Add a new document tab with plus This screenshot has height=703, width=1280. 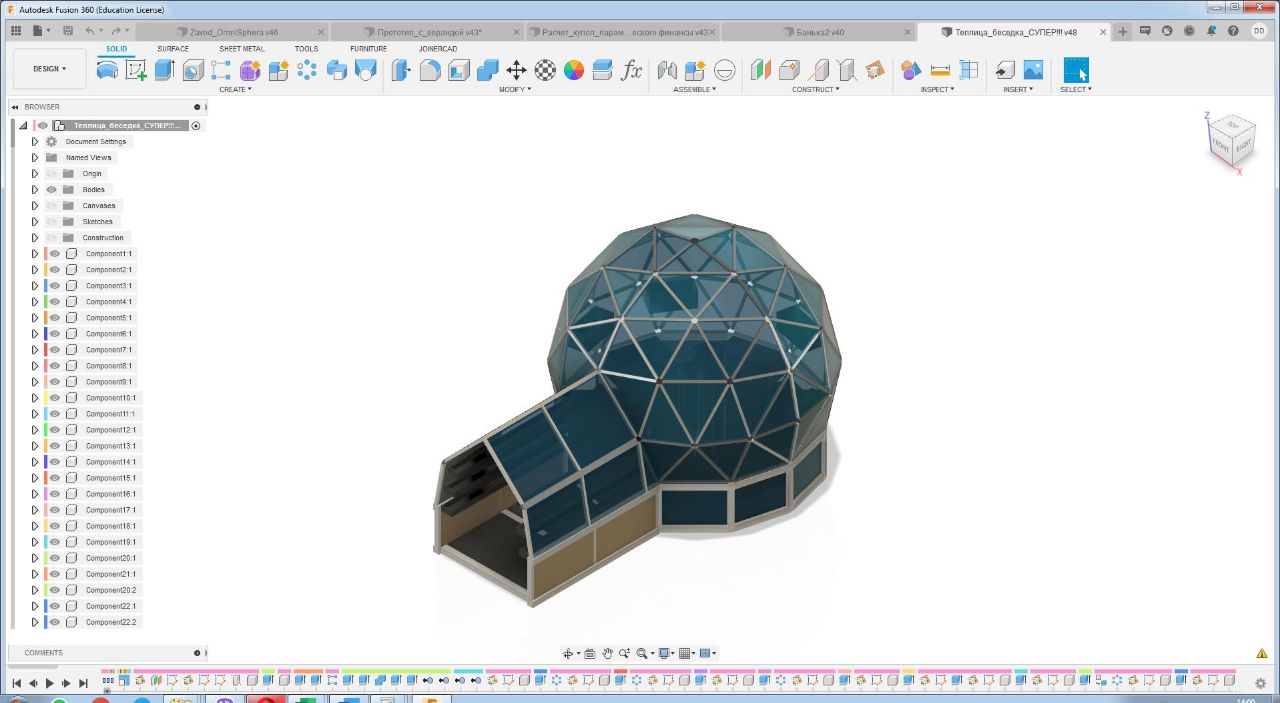[x=1122, y=32]
